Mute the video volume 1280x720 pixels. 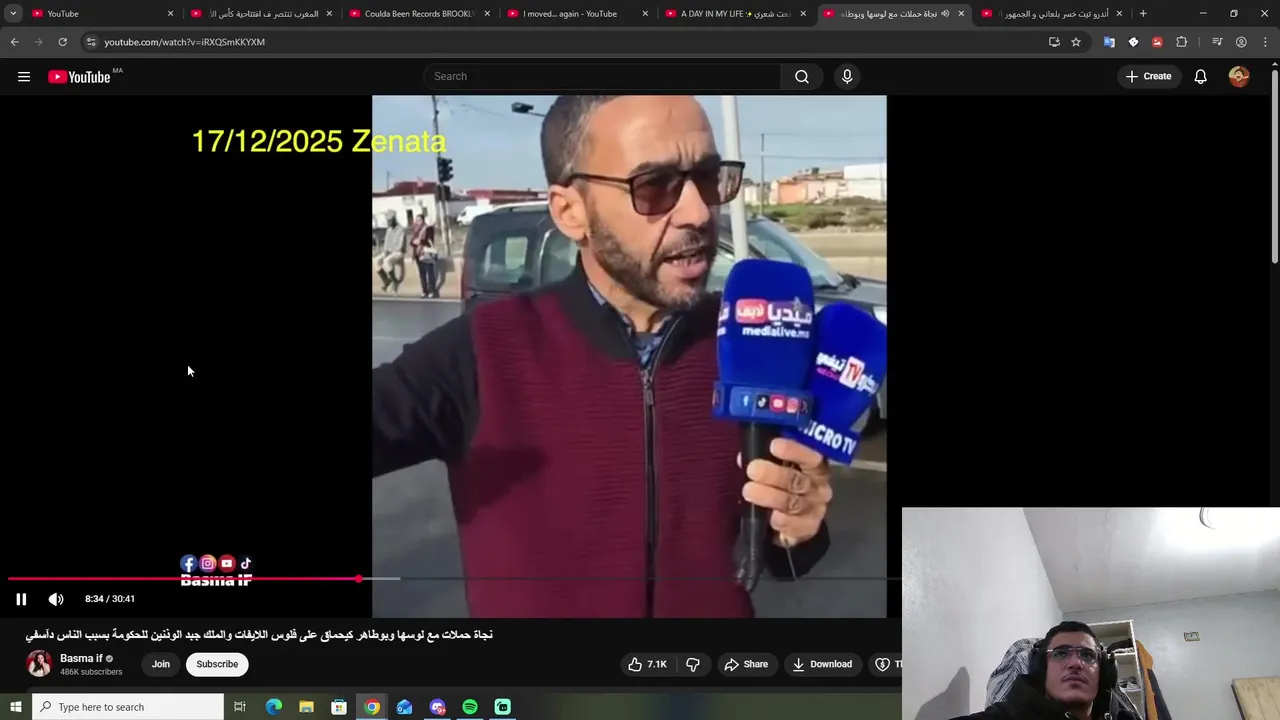point(56,599)
